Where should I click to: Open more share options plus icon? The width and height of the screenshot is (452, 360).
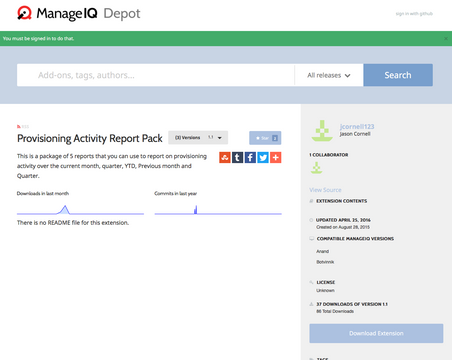point(275,157)
